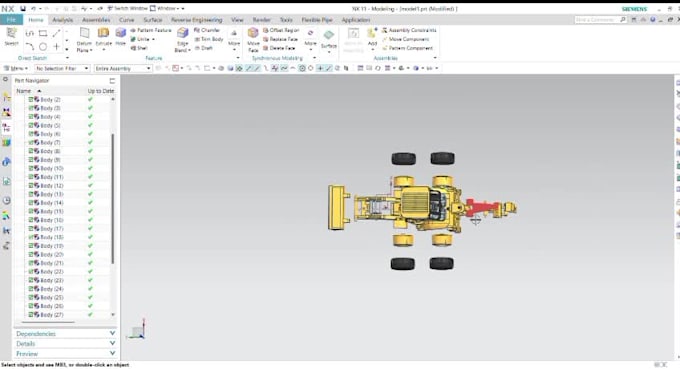Click the Move Face tool
The height and width of the screenshot is (369, 680).
coord(253,39)
